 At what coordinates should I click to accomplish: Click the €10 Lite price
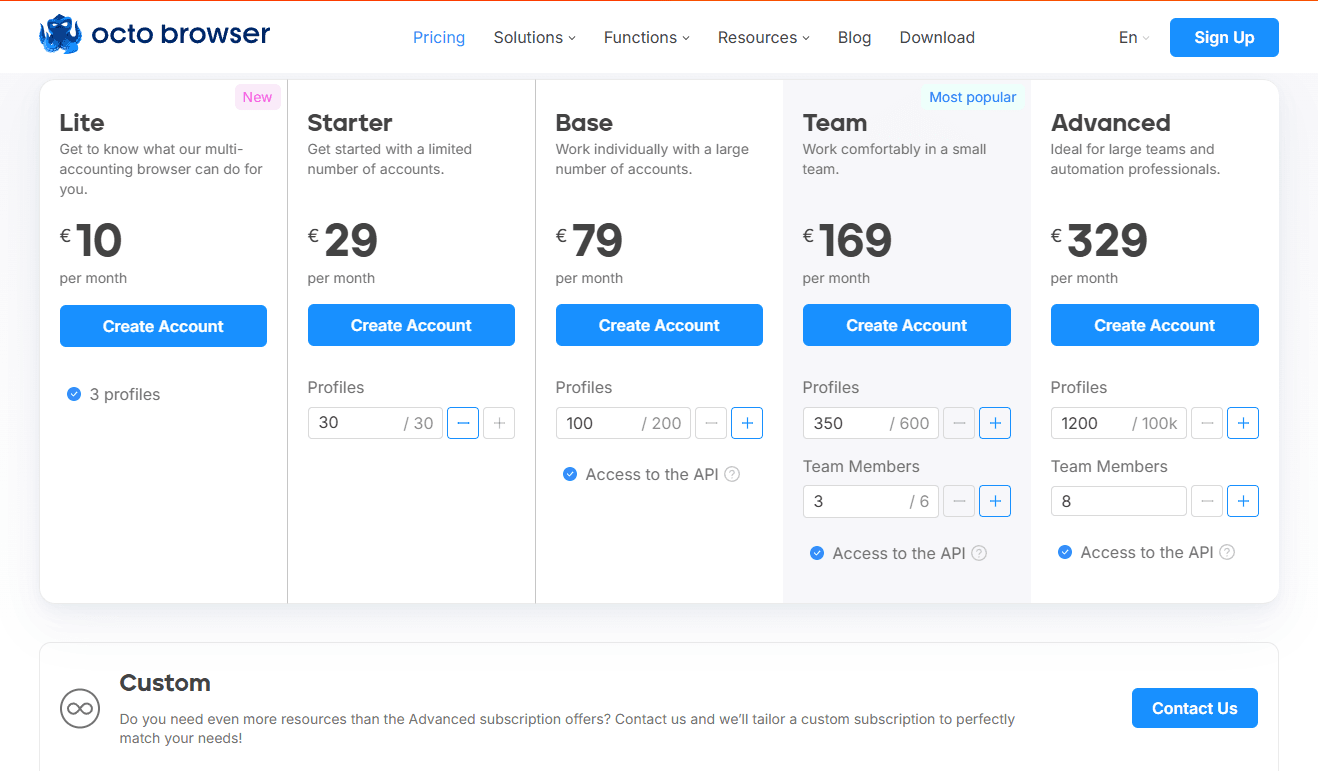pyautogui.click(x=91, y=241)
